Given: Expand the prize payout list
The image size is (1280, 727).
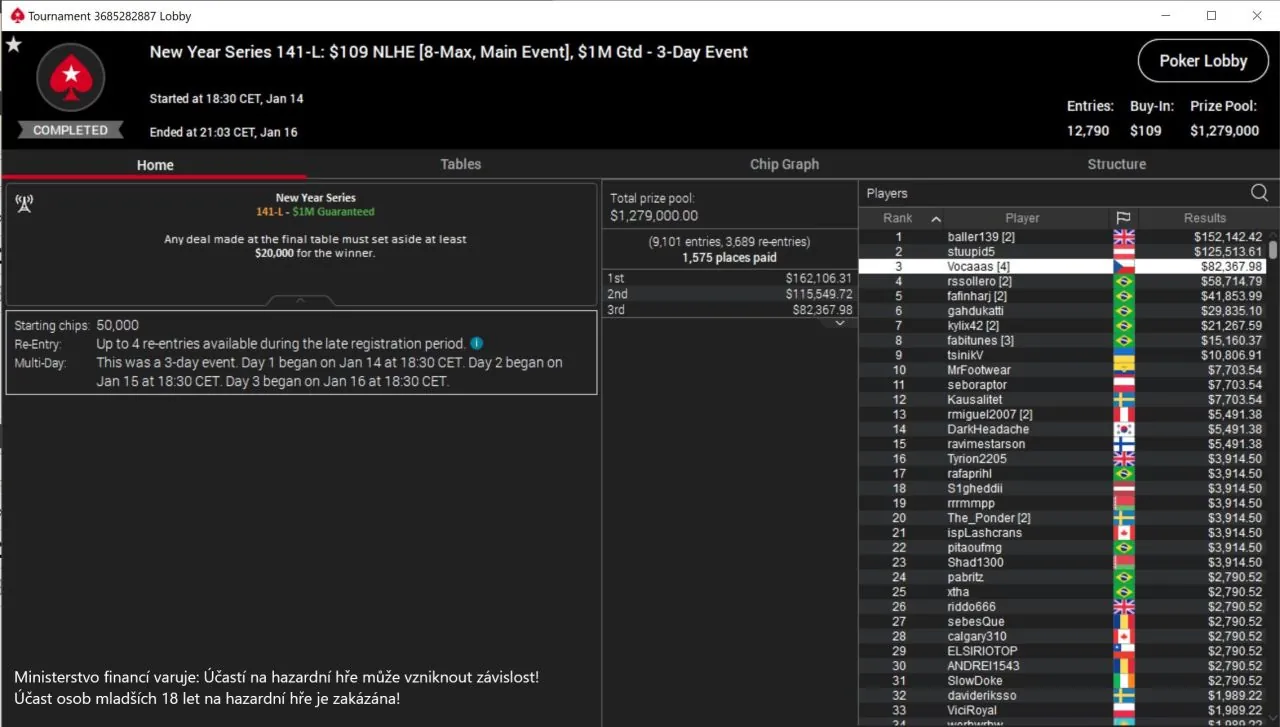Looking at the screenshot, I should pyautogui.click(x=840, y=324).
